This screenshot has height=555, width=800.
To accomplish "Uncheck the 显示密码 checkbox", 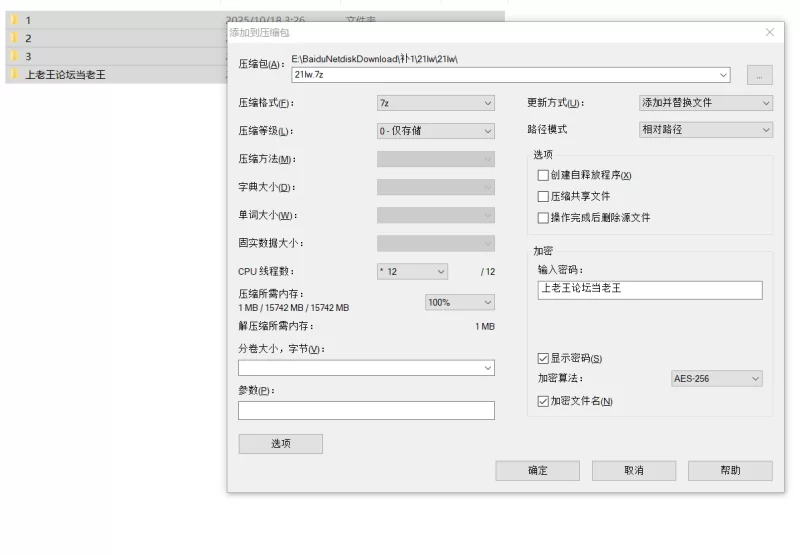I will point(544,358).
